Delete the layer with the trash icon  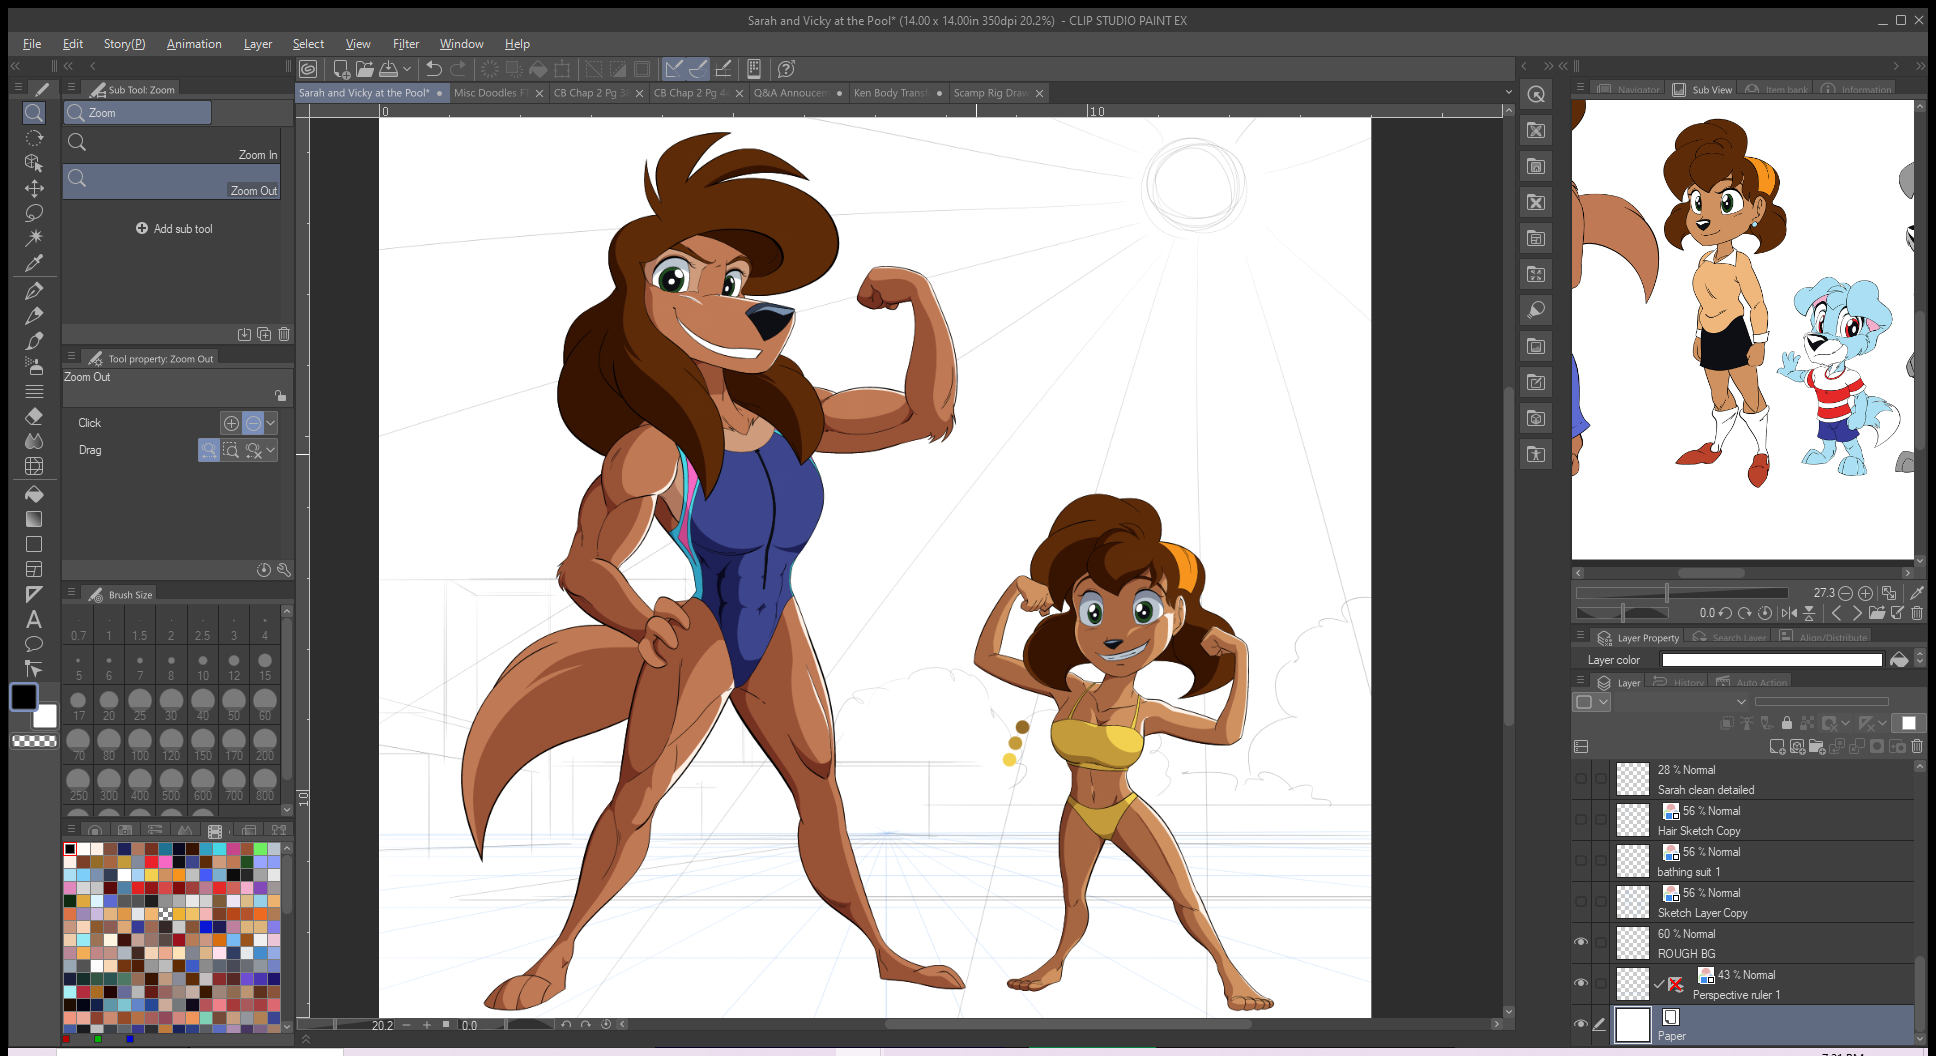(1917, 747)
